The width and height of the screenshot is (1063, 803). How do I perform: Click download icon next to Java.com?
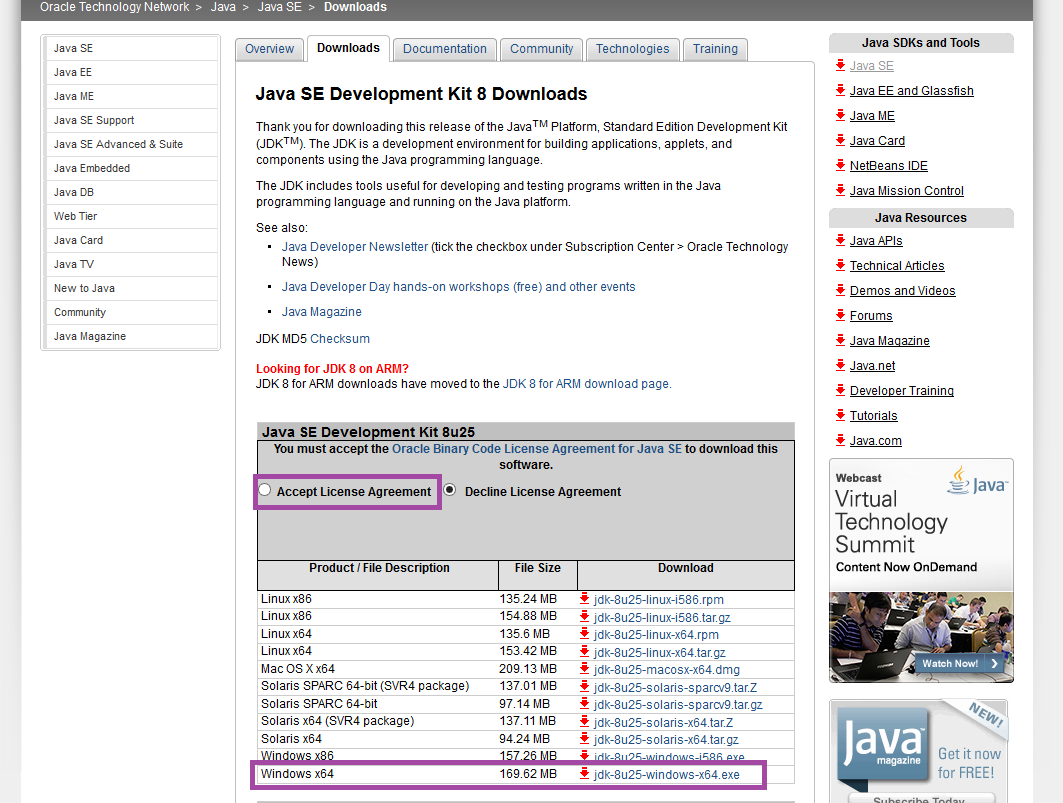point(837,441)
